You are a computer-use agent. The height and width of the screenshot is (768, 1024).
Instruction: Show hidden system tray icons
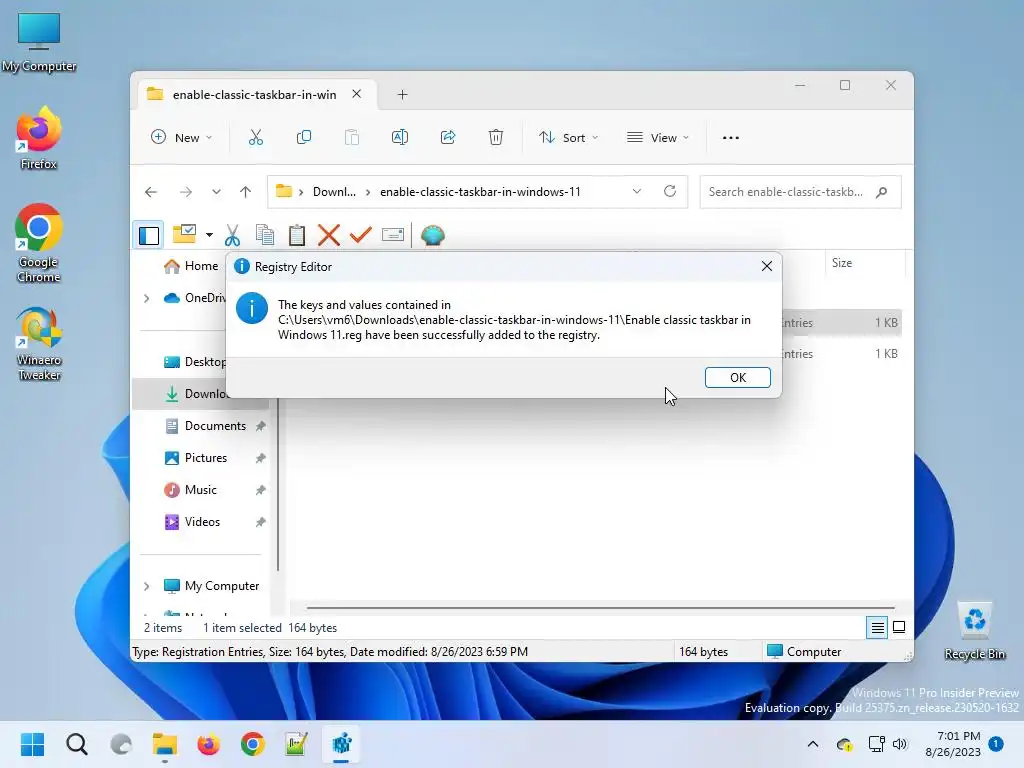813,744
